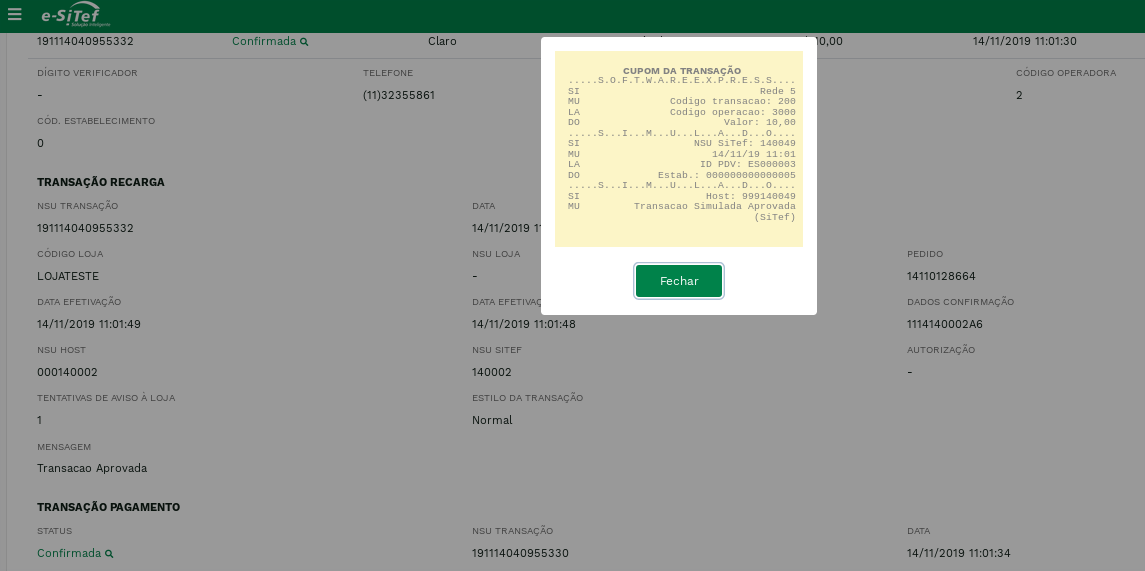Select phone number (11)32355861

(399, 96)
